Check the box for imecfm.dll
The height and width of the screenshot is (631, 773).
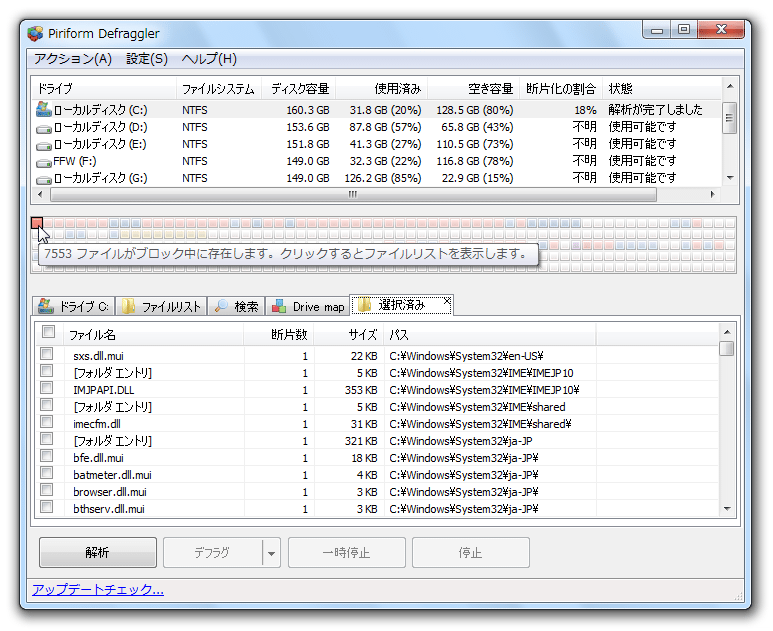tap(47, 421)
